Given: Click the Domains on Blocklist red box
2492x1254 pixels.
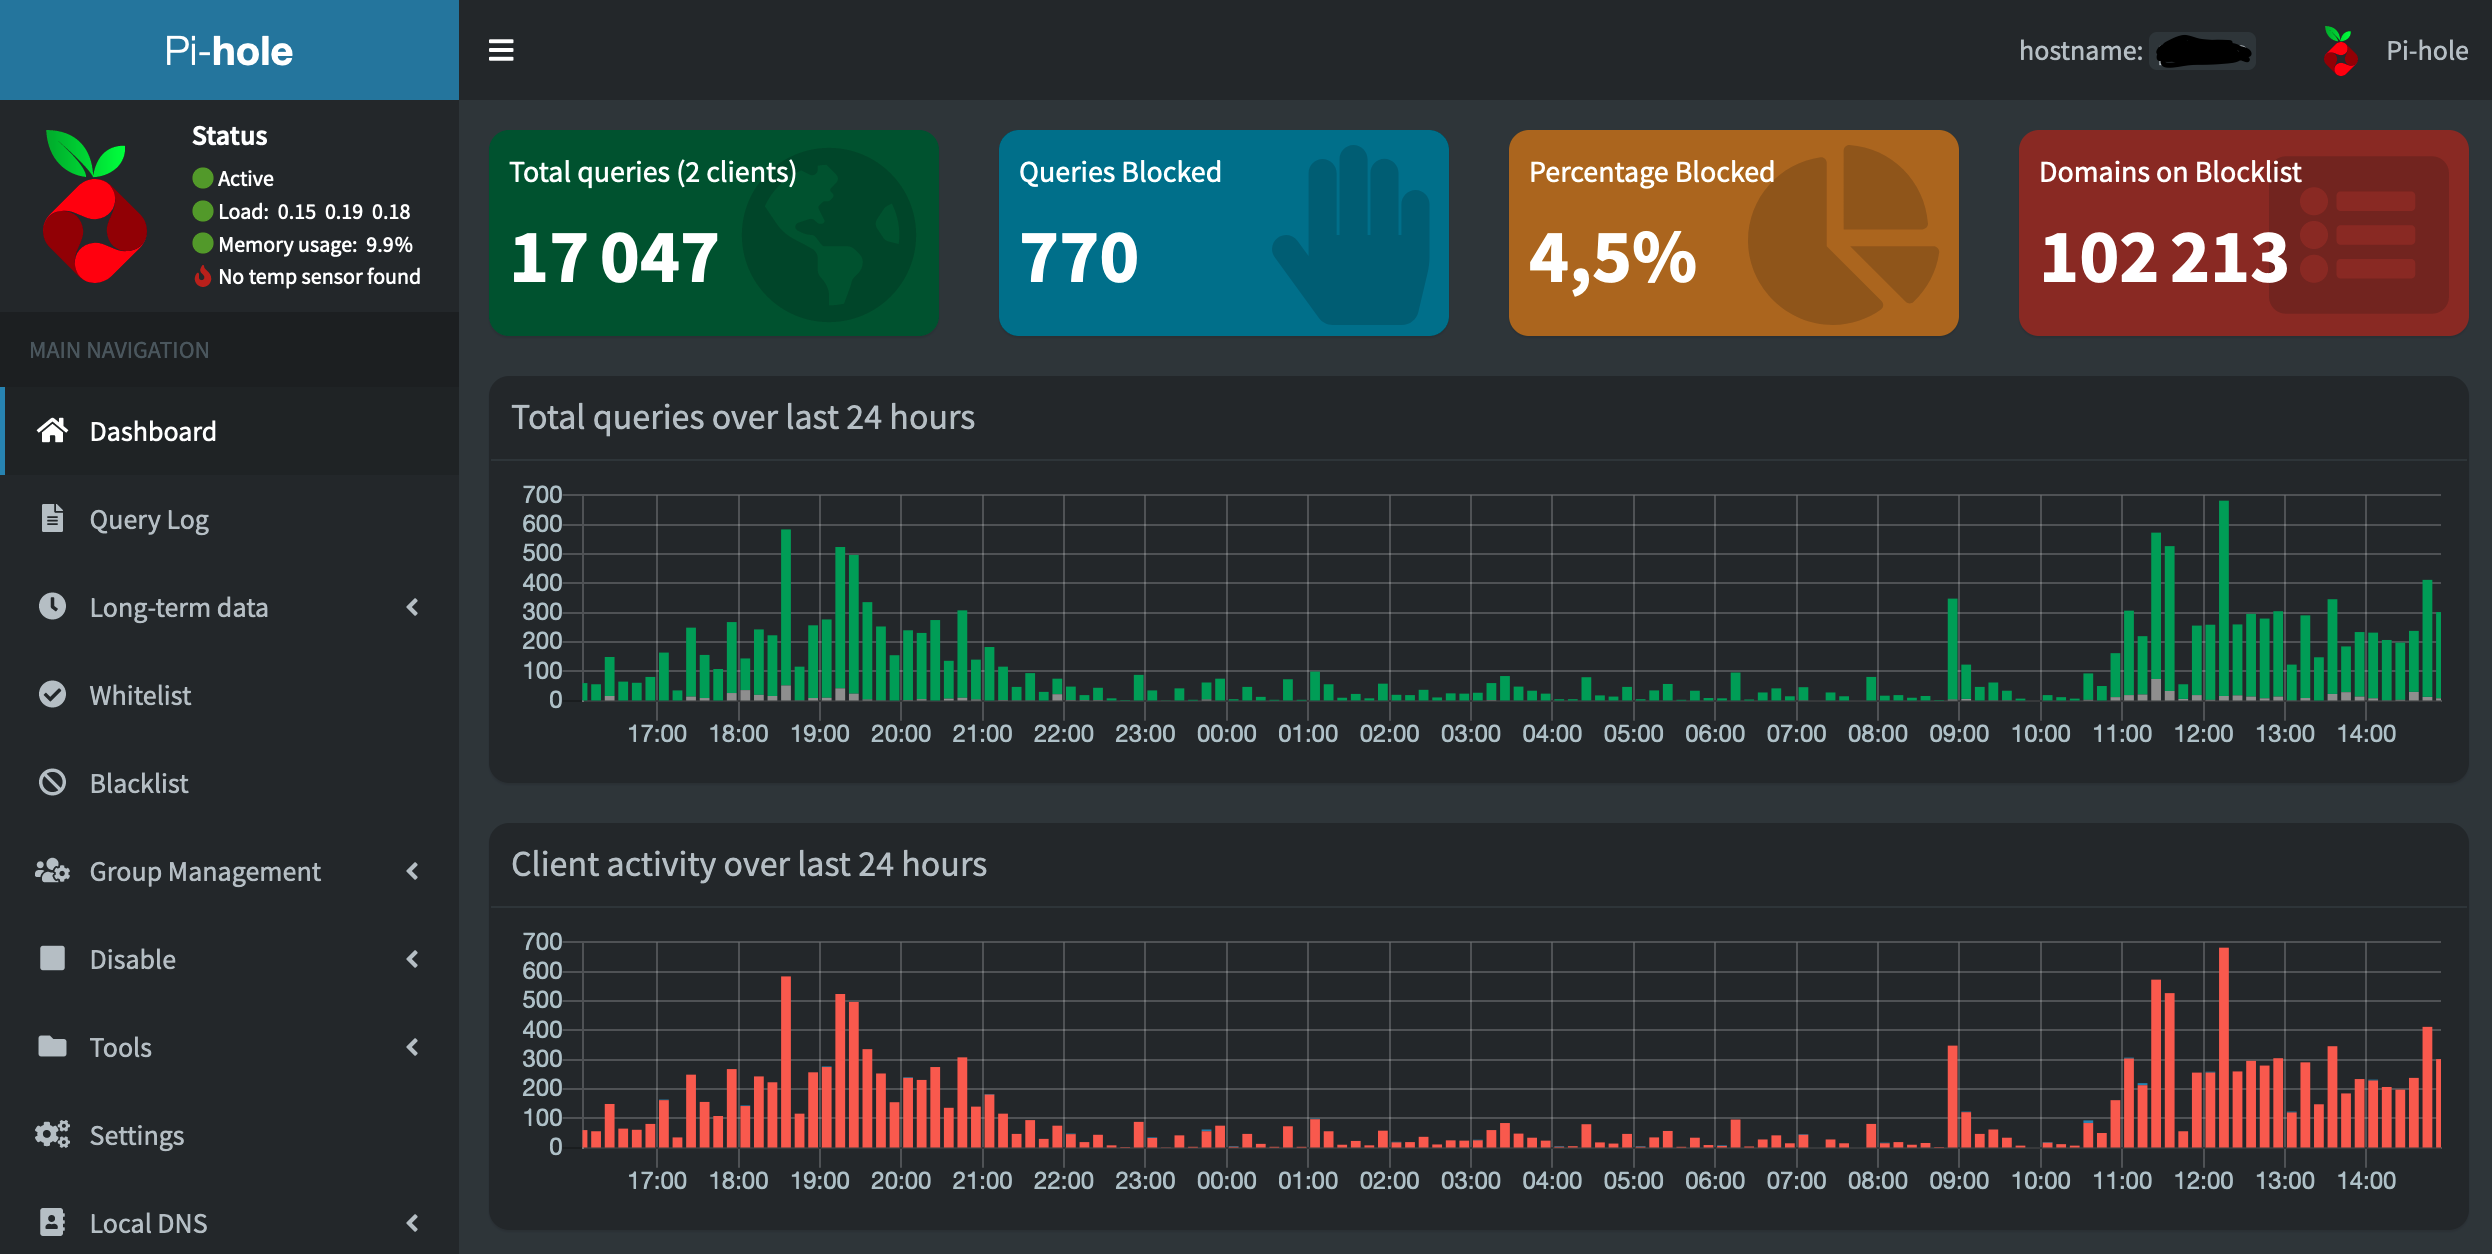Looking at the screenshot, I should click(x=2243, y=233).
